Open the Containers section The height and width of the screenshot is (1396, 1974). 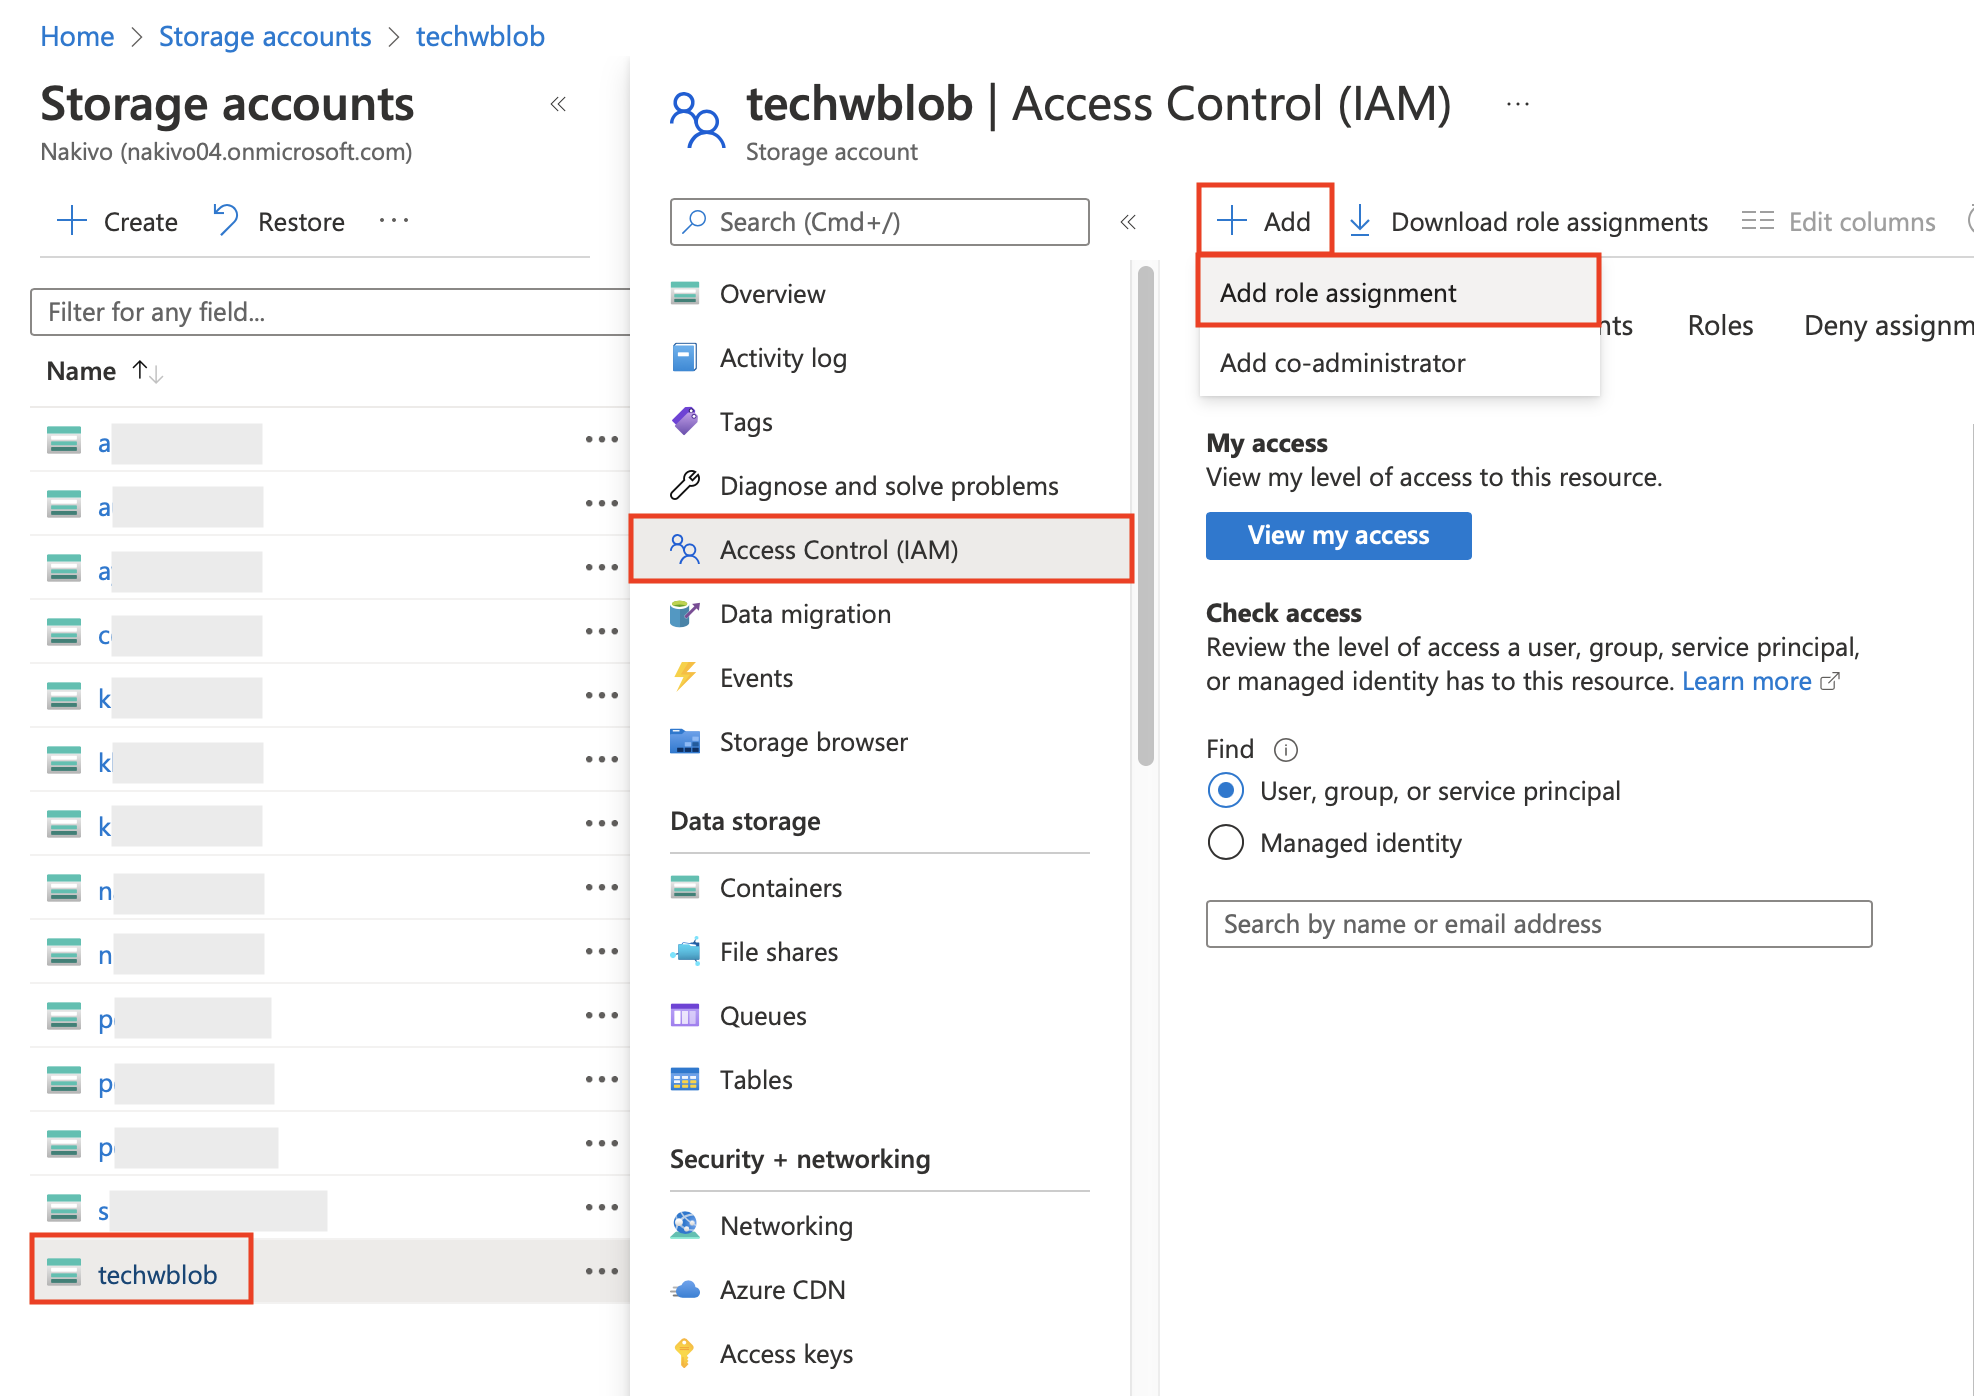[x=781, y=887]
